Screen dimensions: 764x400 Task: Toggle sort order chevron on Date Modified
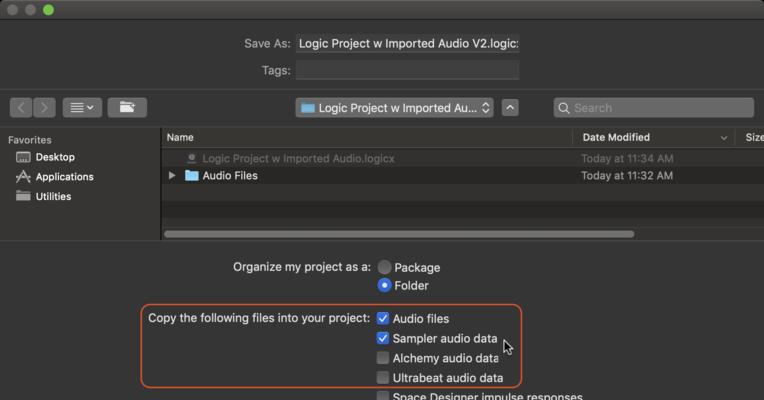[x=724, y=138]
